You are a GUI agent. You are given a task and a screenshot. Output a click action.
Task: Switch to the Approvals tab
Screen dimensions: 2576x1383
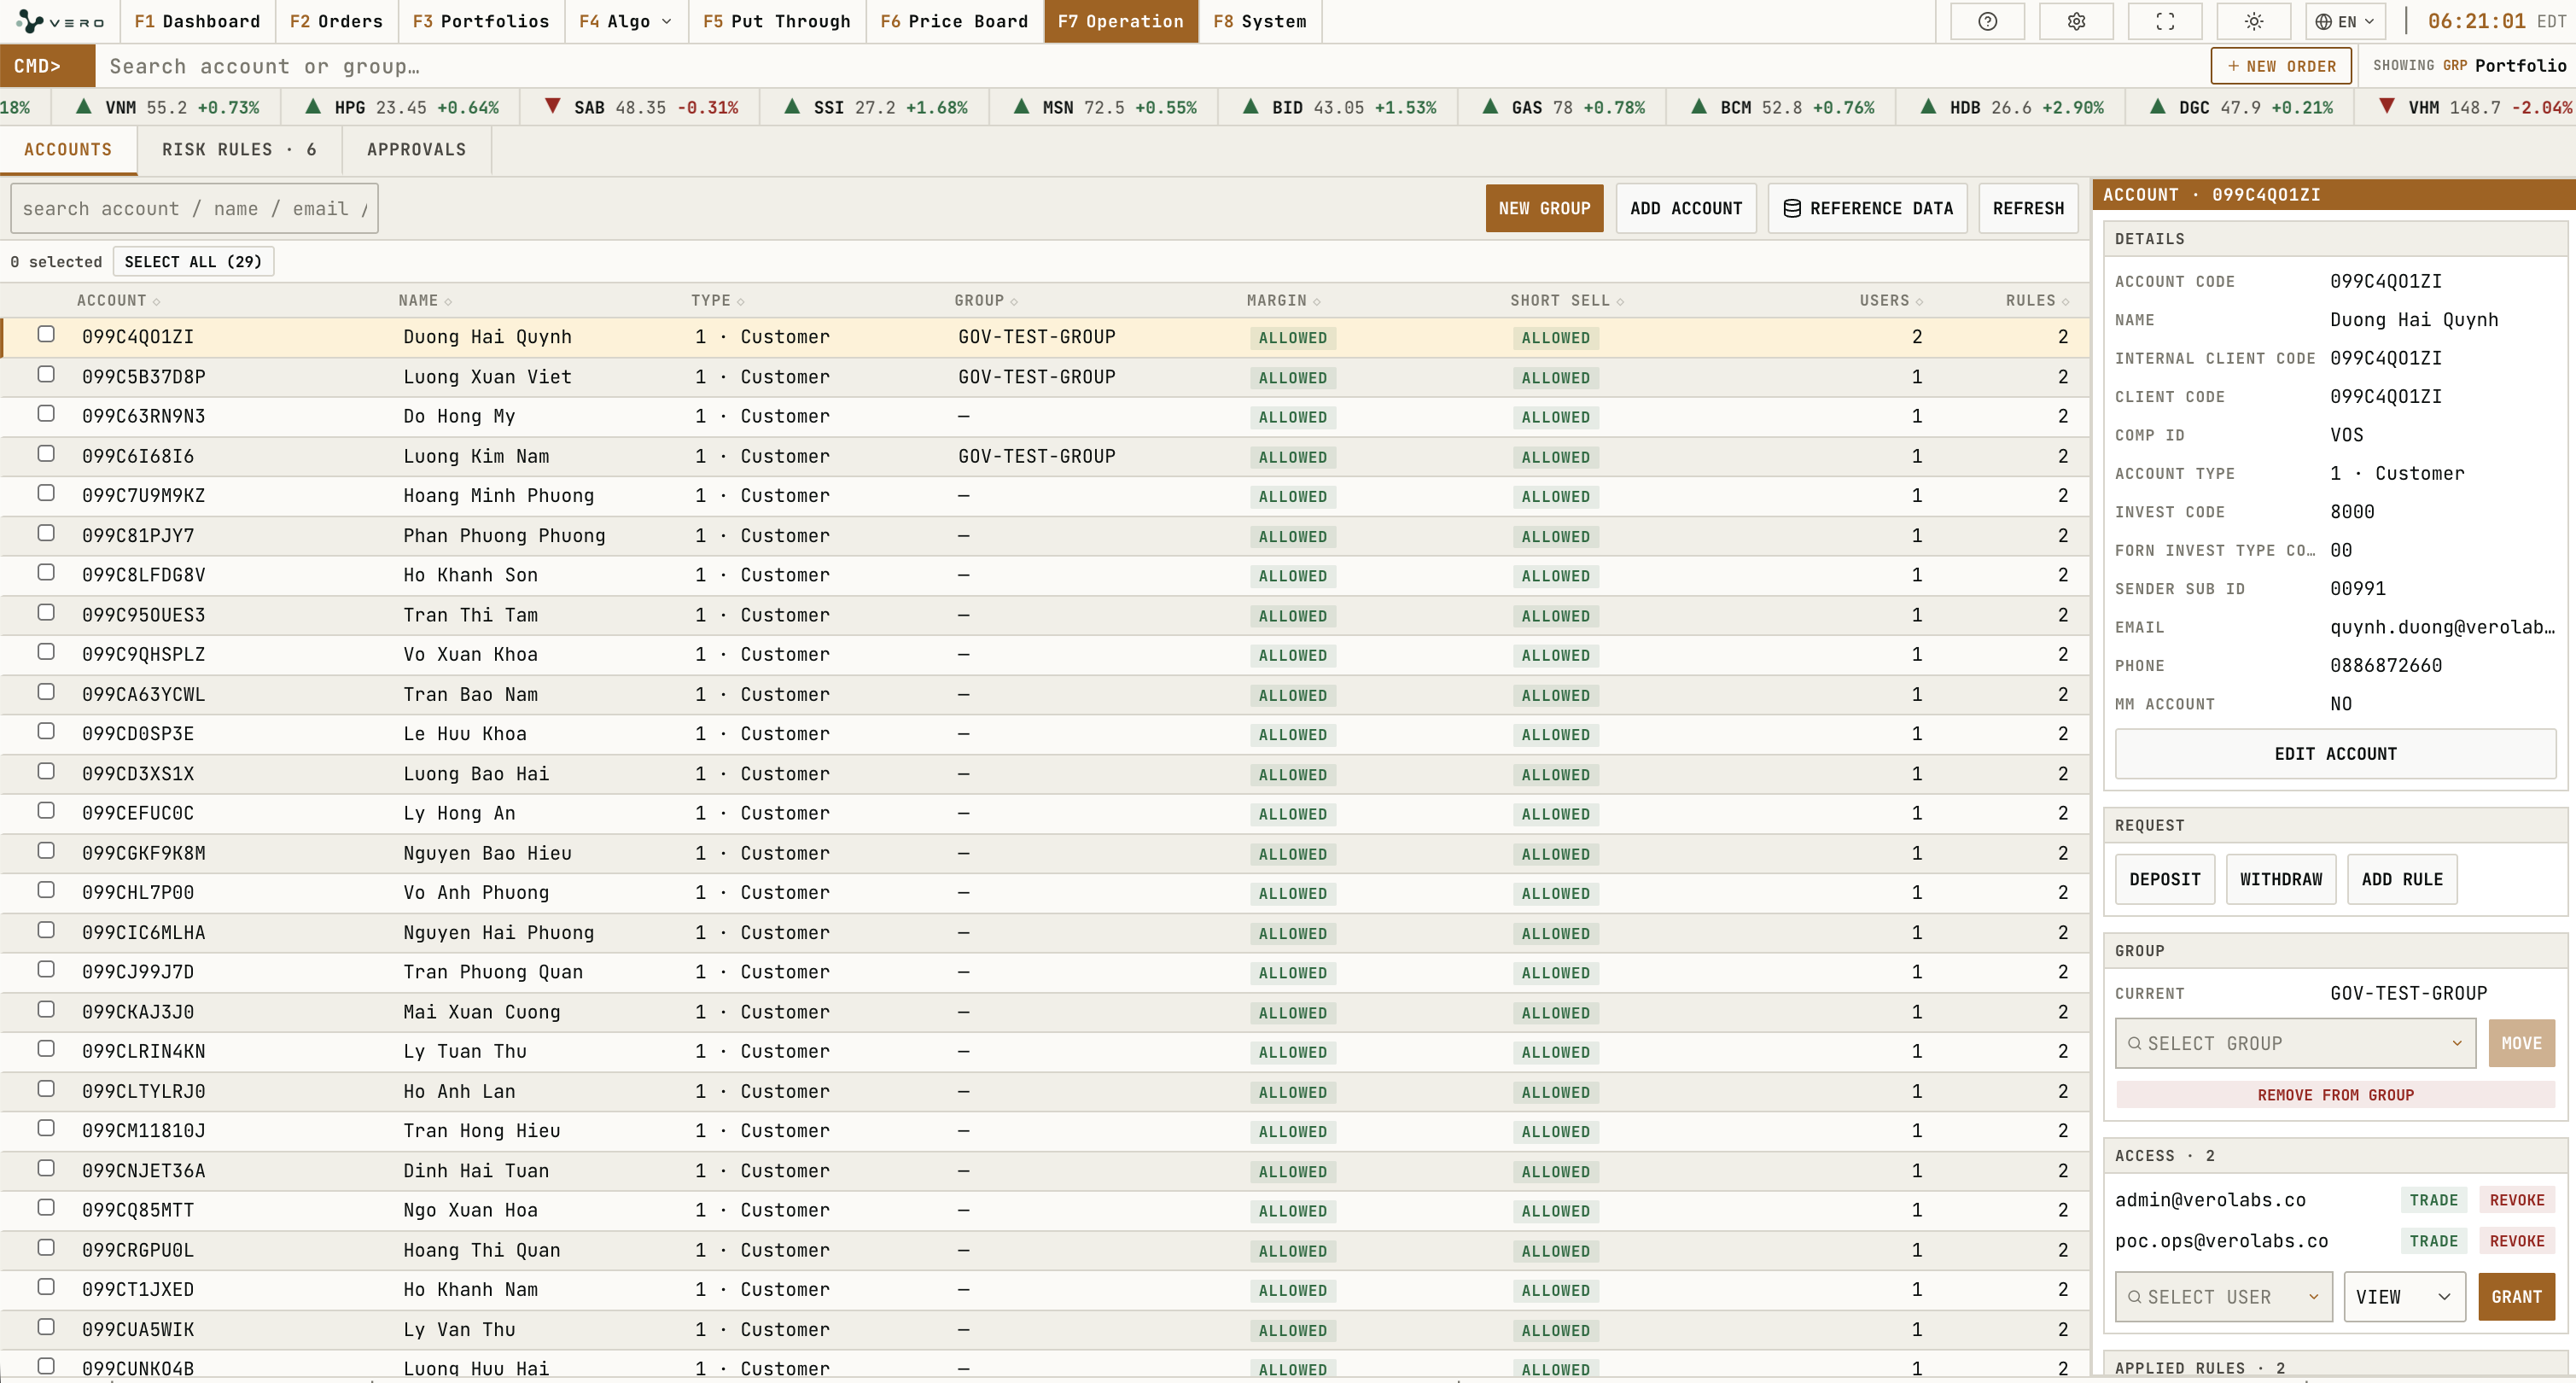pyautogui.click(x=416, y=149)
